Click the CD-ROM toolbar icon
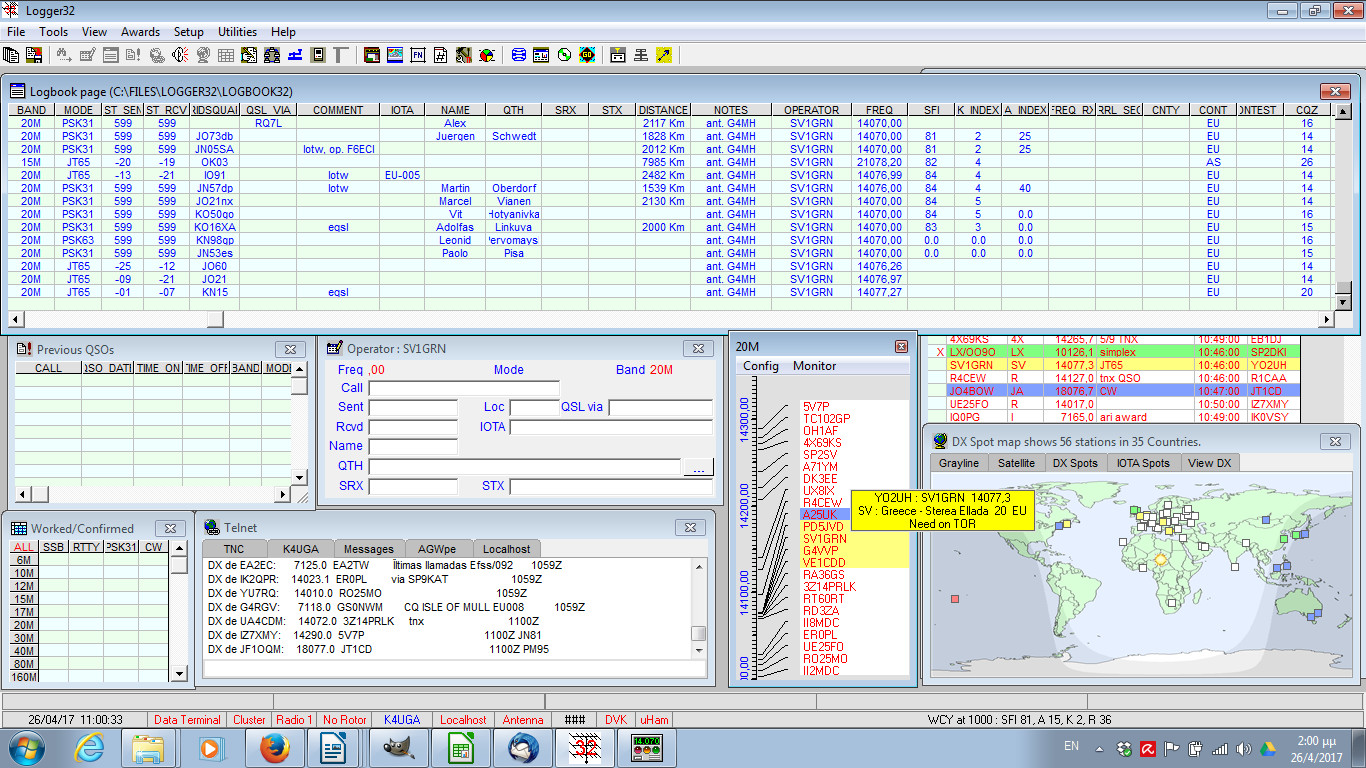This screenshot has height=768, width=1366. (x=564, y=55)
